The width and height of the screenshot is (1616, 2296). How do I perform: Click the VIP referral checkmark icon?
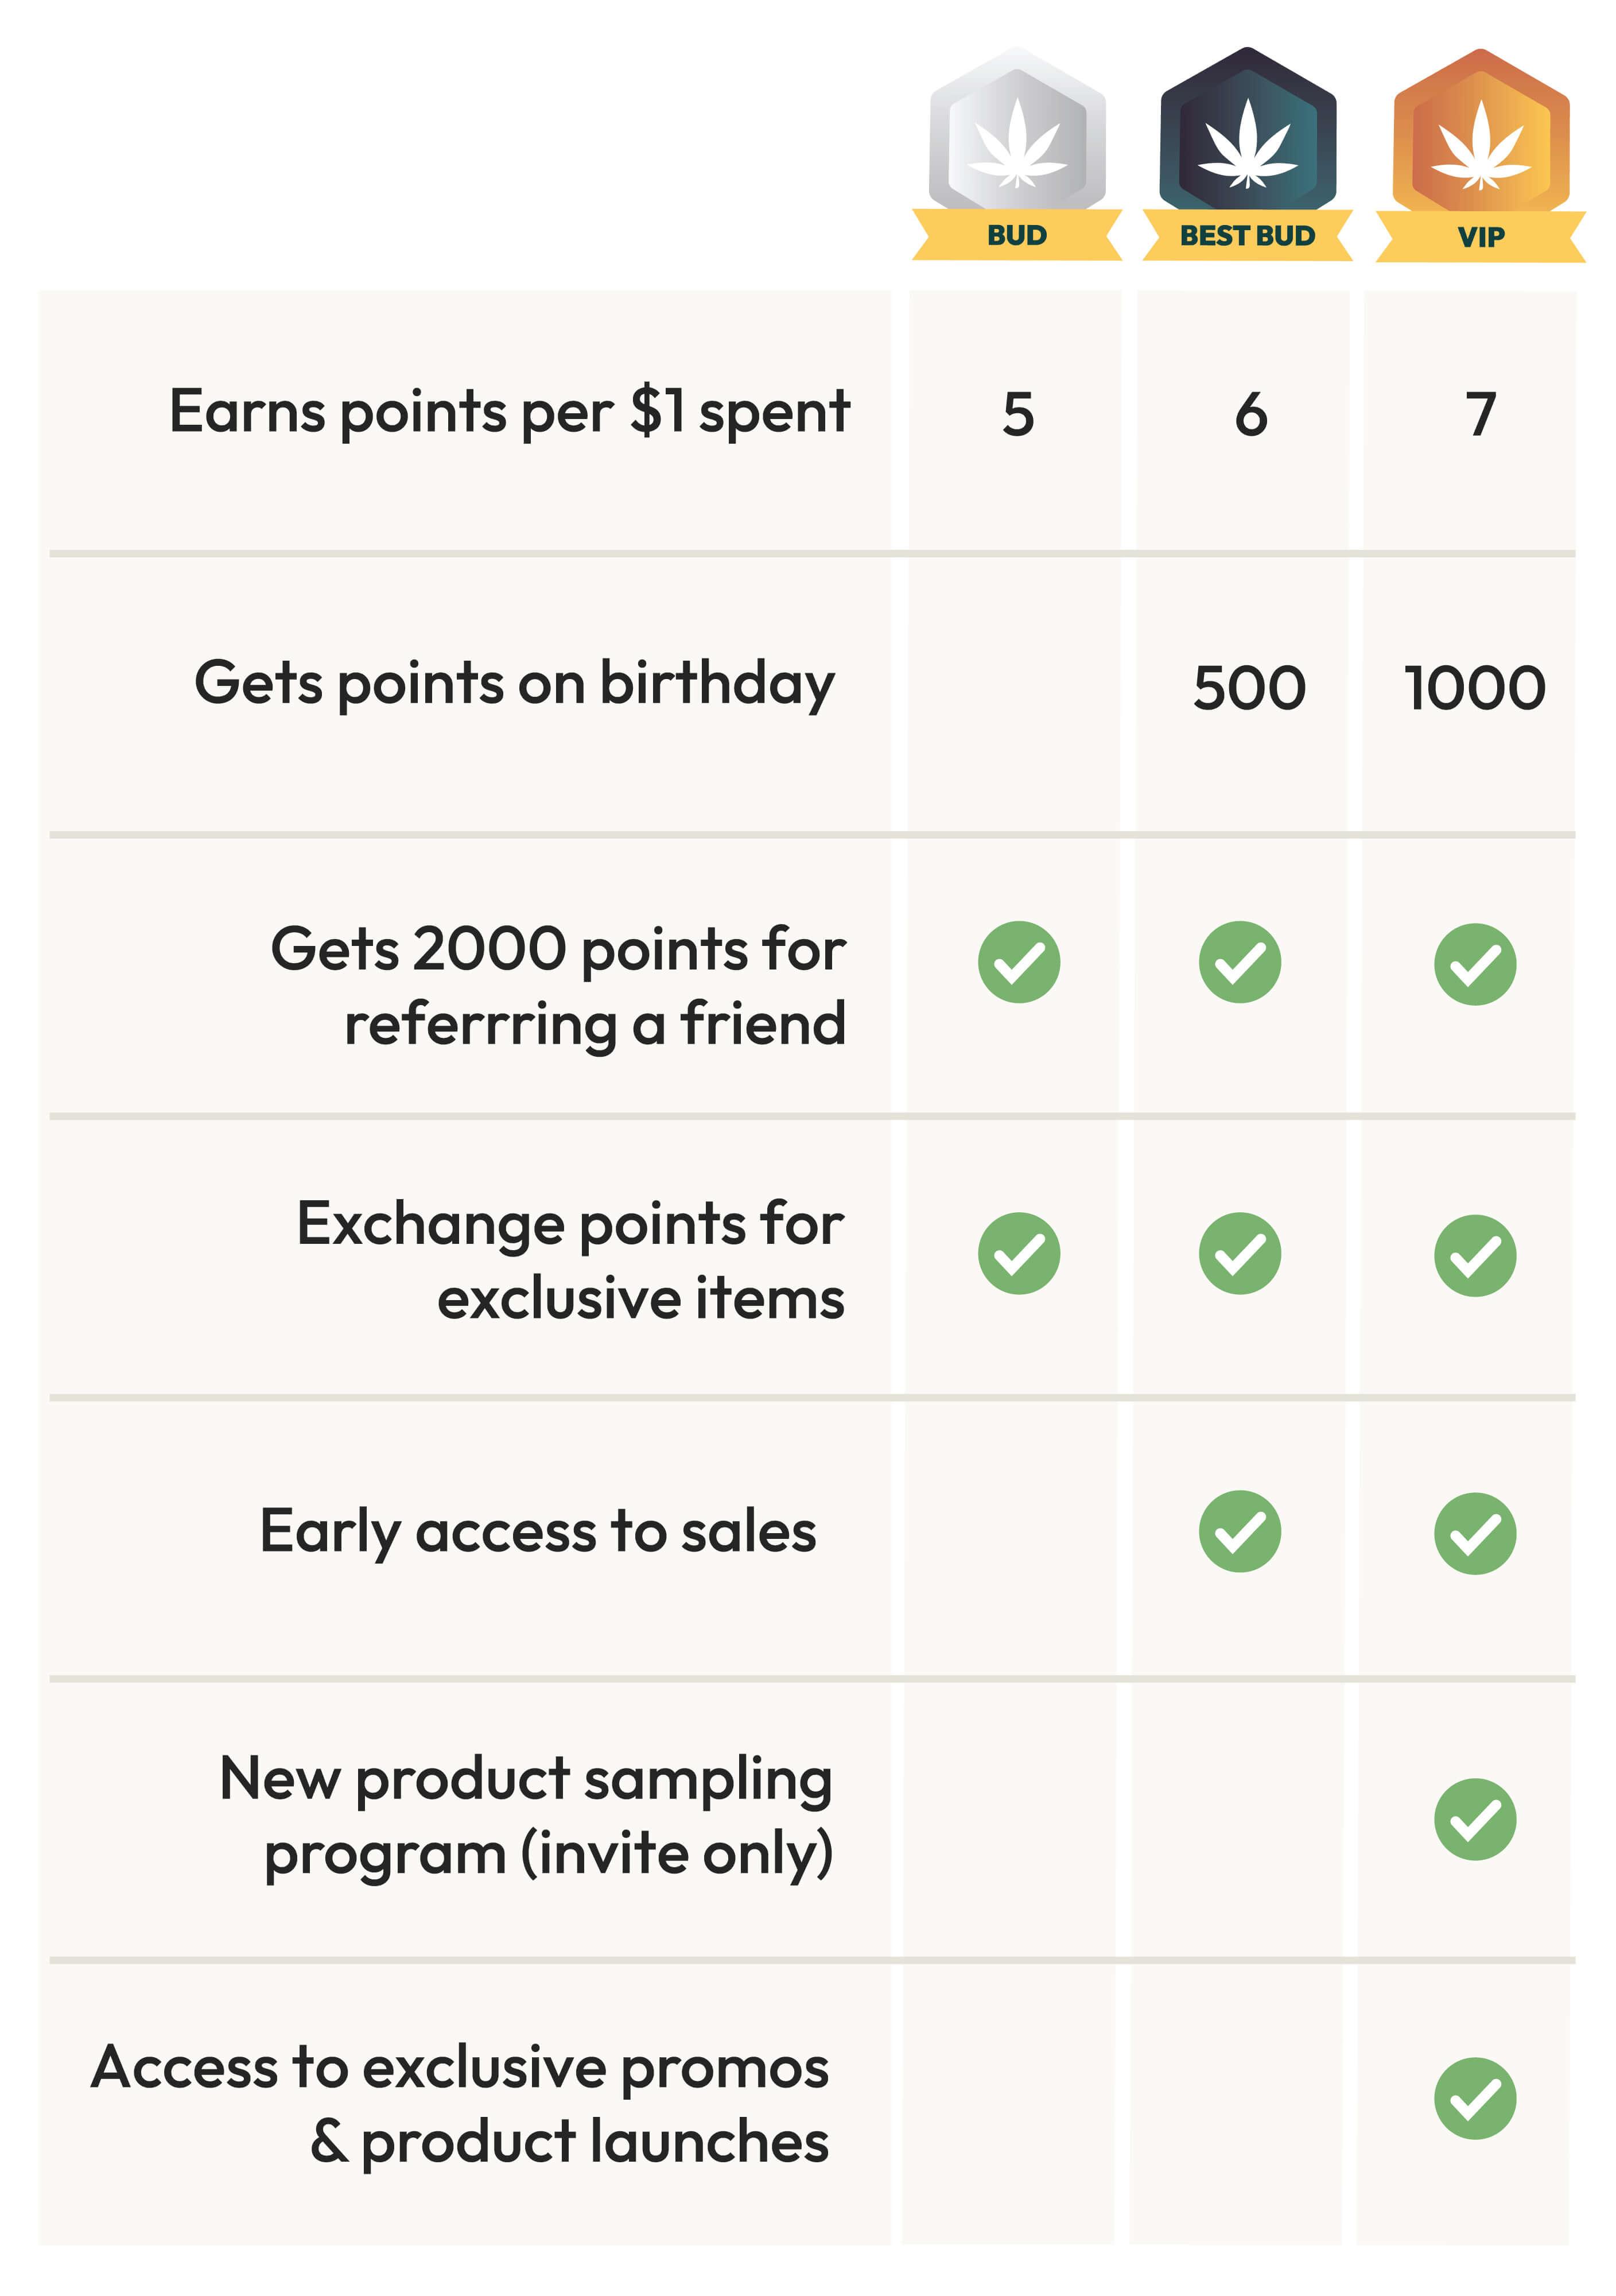(1475, 964)
